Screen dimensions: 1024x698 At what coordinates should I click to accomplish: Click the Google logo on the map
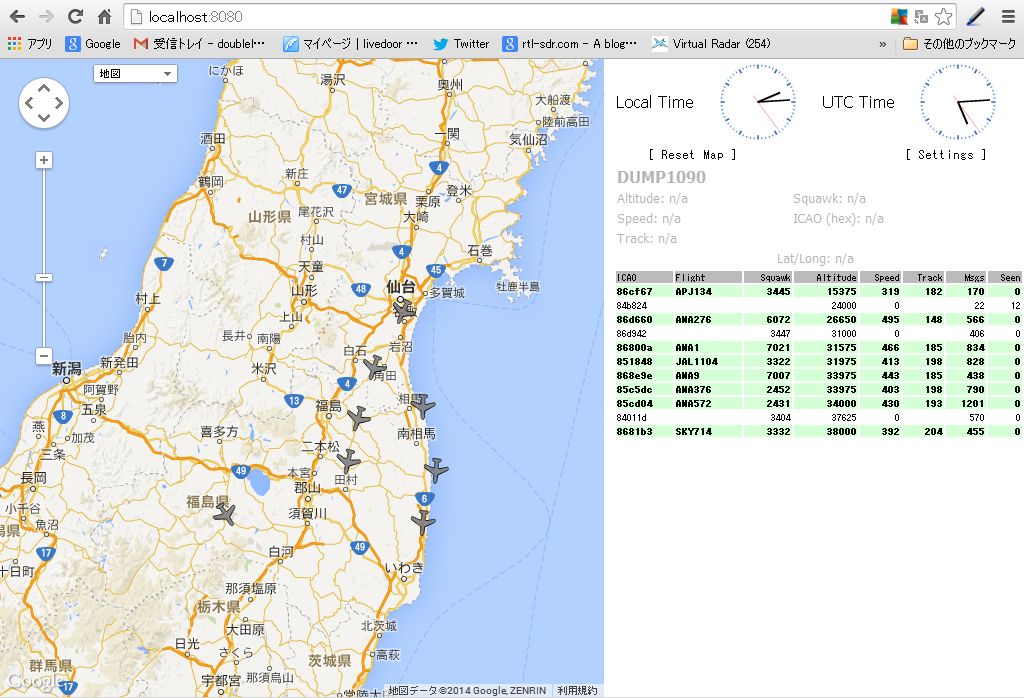pos(36,681)
